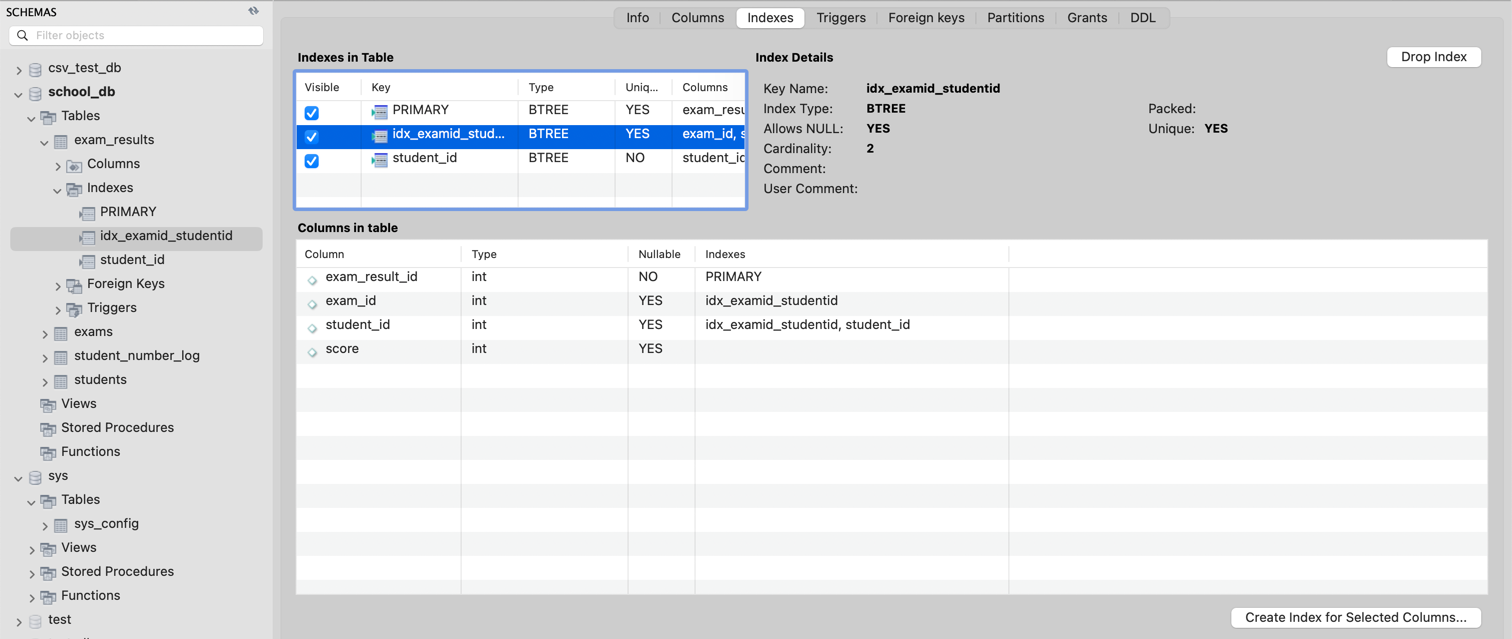Uncheck visibility of PRIMARY index

point(312,112)
